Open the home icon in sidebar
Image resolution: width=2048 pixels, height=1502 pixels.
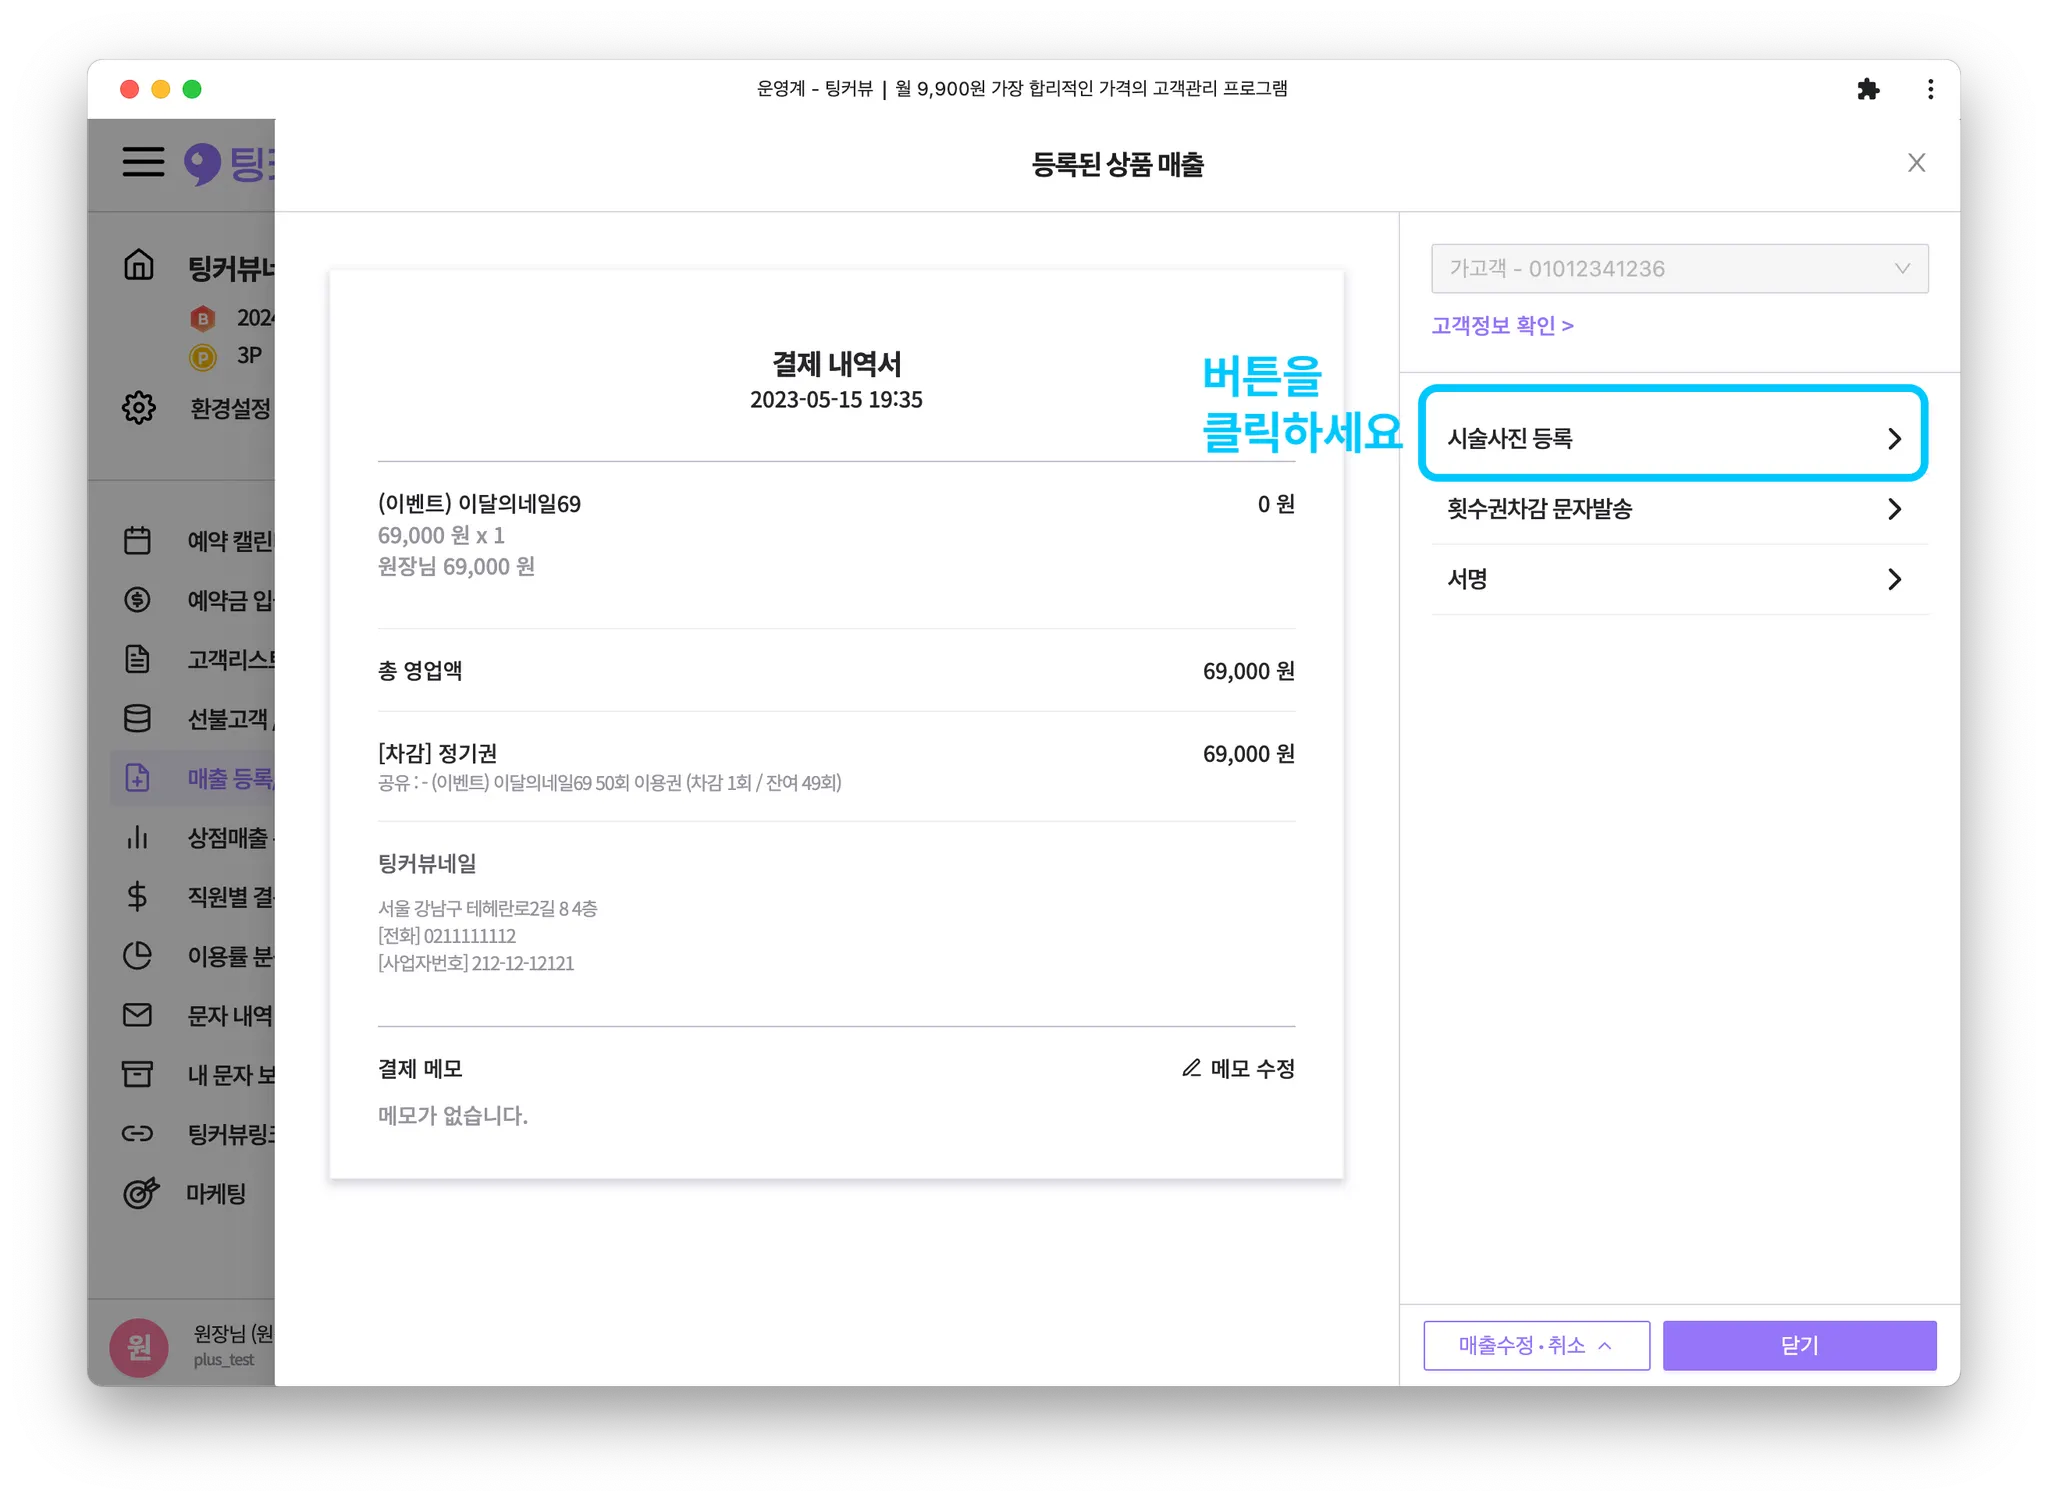pyautogui.click(x=139, y=265)
